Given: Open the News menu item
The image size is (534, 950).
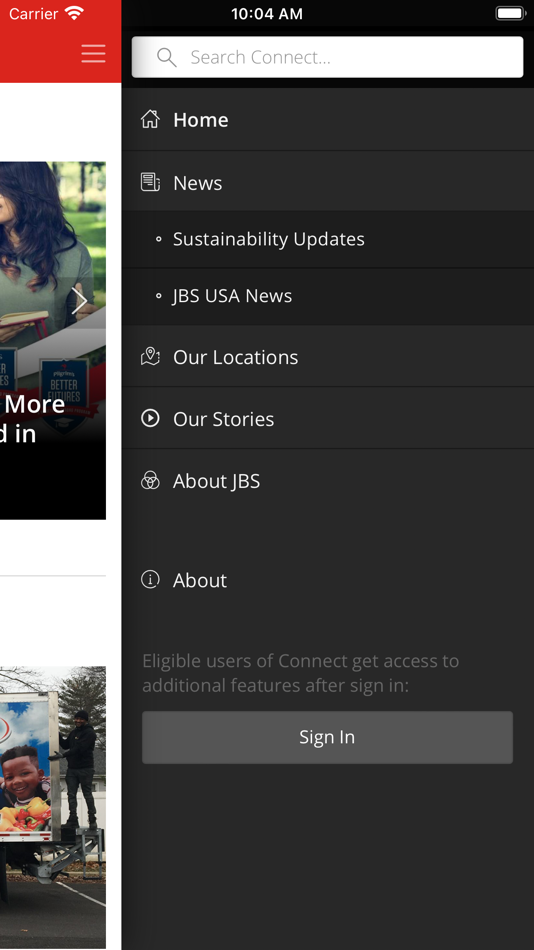Looking at the screenshot, I should point(328,182).
